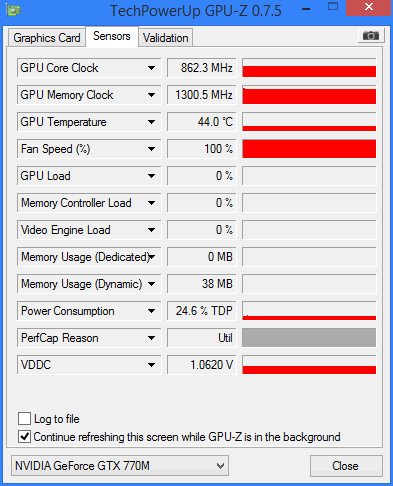Uncheck Continue refreshing in background option
Screen dimensions: 393x486
[x=25, y=437]
